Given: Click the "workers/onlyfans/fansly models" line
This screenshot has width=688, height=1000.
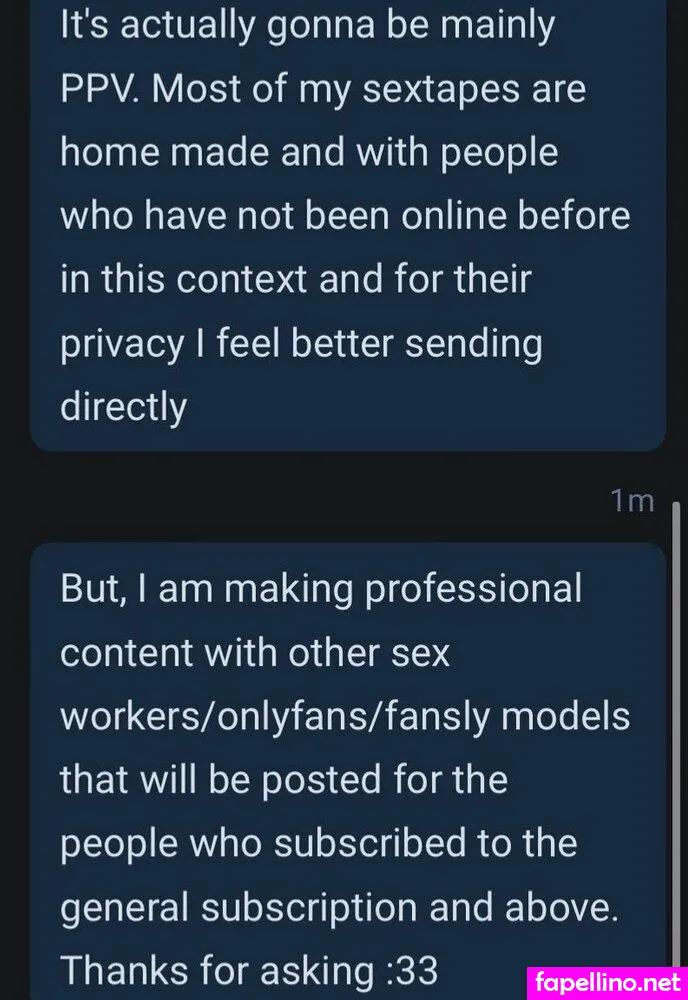Looking at the screenshot, I should (346, 716).
